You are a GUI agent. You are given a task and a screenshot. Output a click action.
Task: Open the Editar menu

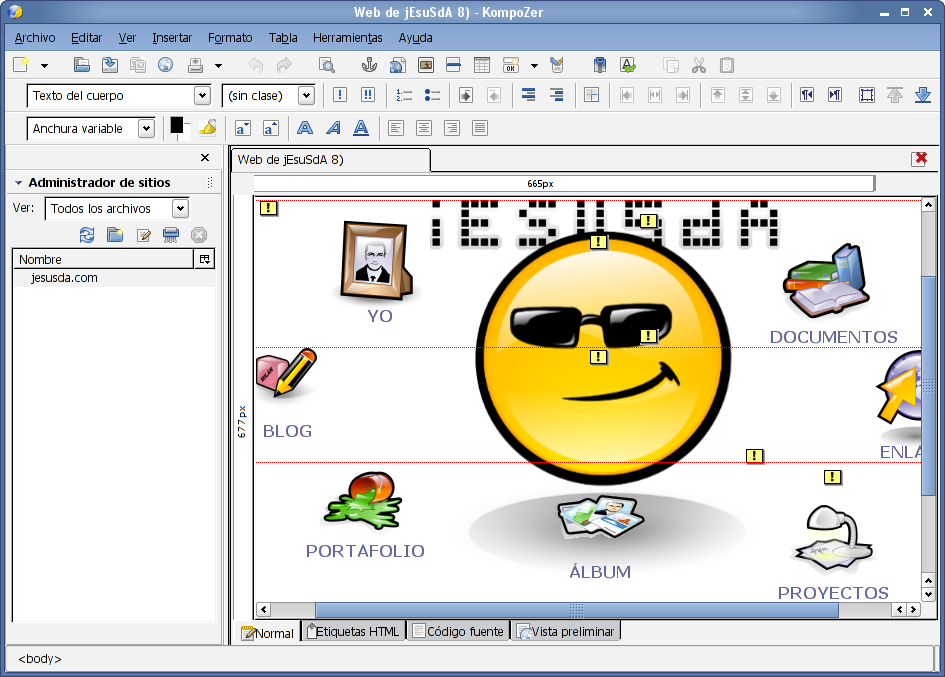coord(86,37)
